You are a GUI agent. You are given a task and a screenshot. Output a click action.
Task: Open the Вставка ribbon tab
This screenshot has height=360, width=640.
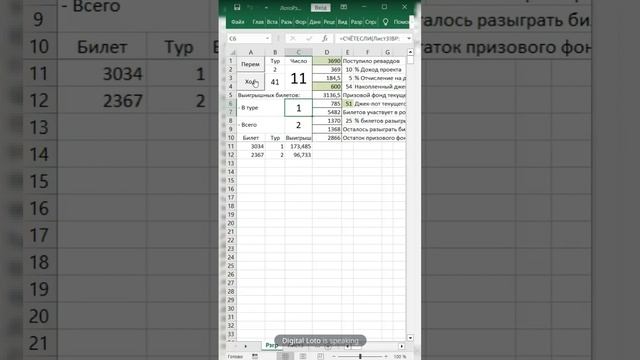pyautogui.click(x=272, y=22)
